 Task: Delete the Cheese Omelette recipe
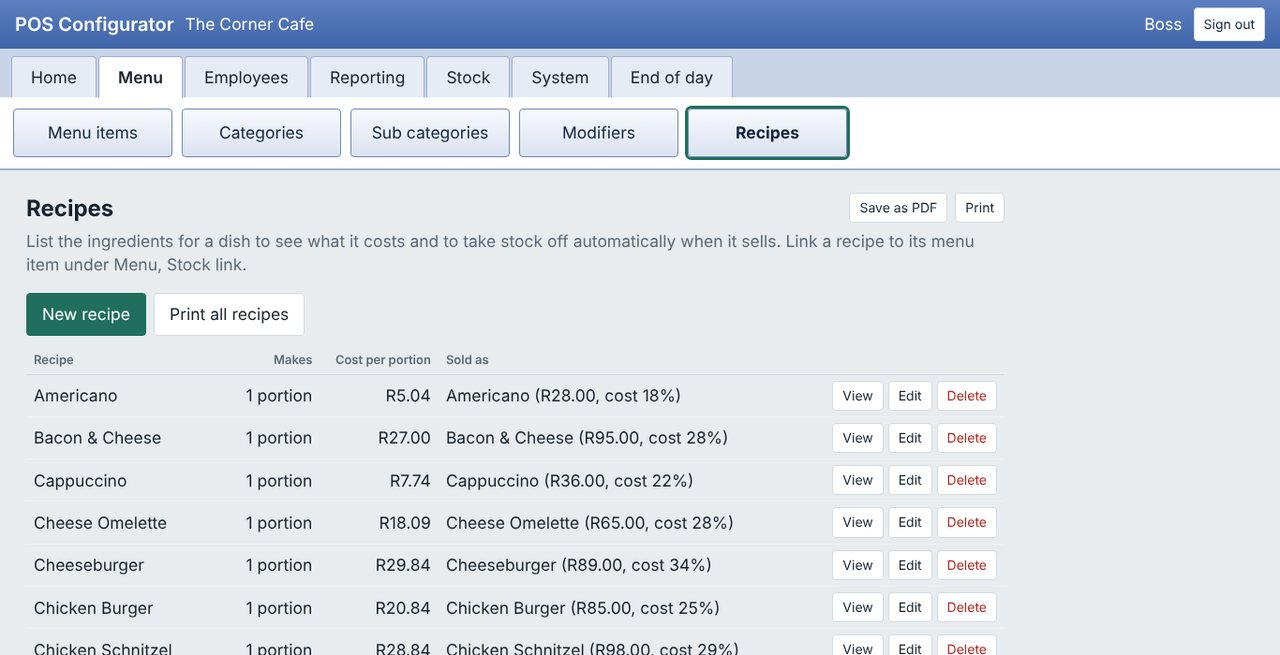(x=967, y=522)
